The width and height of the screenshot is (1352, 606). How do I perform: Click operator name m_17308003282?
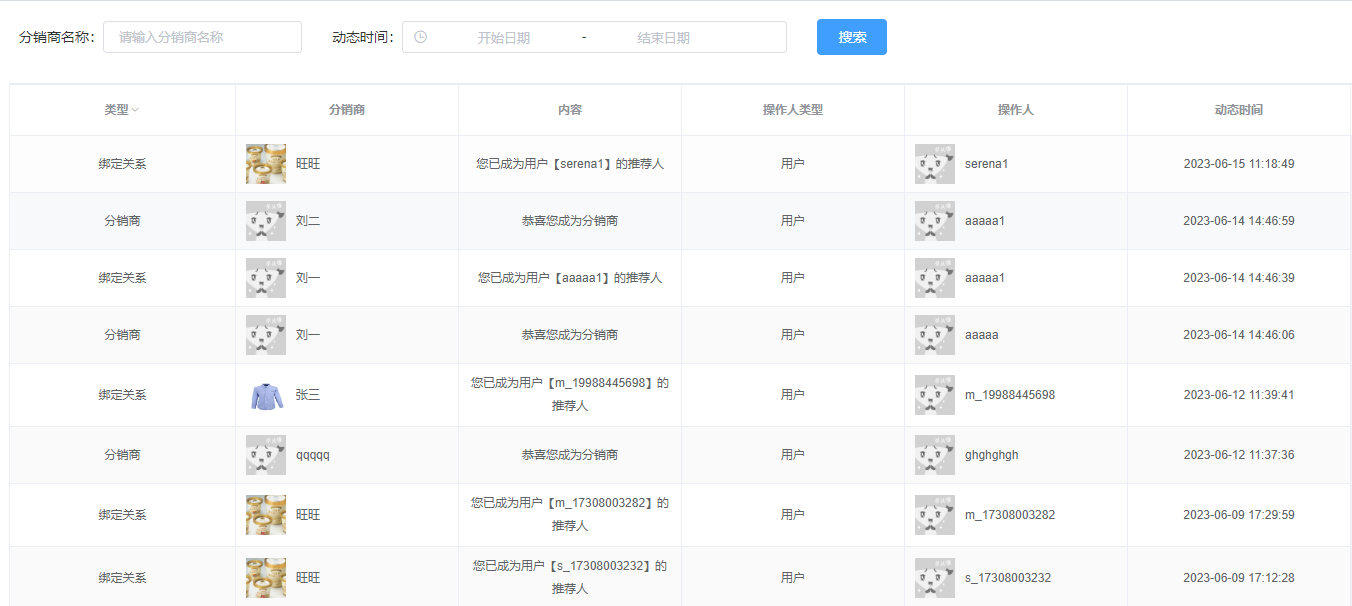pyautogui.click(x=1010, y=515)
